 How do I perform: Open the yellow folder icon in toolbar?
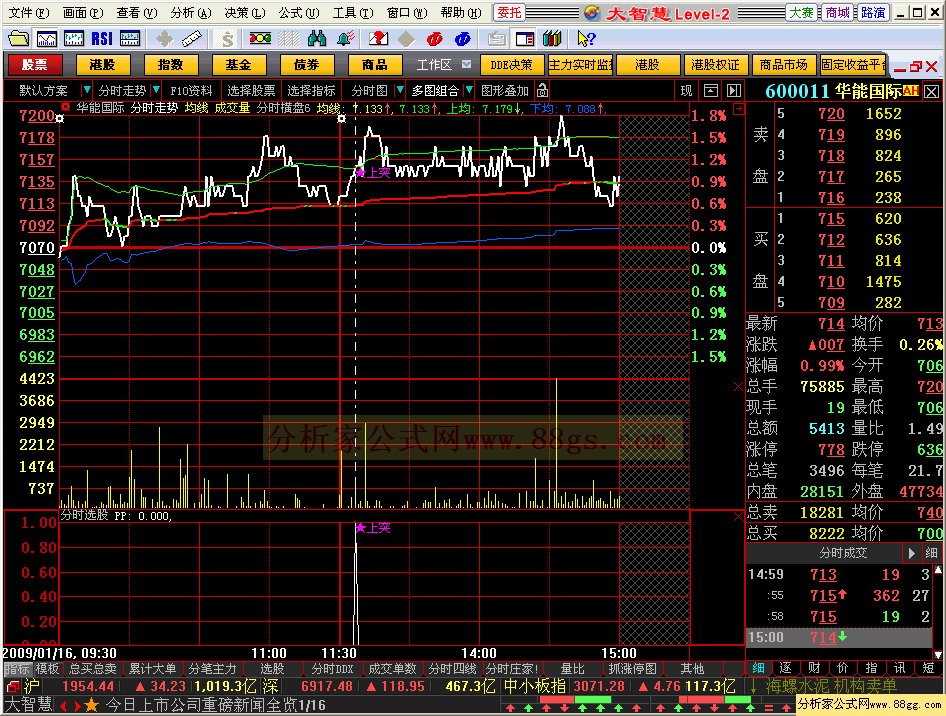pos(19,39)
